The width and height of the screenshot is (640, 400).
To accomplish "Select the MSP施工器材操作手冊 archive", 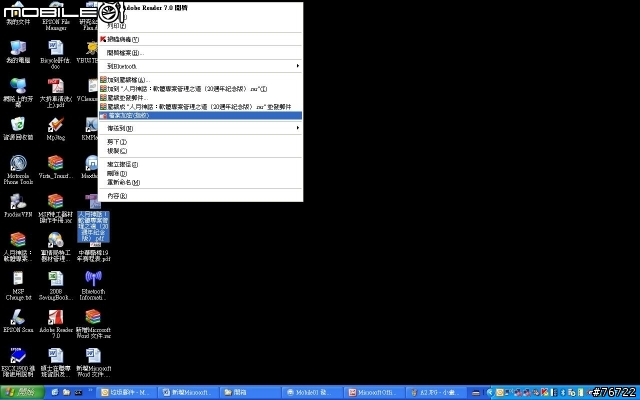I will click(56, 208).
